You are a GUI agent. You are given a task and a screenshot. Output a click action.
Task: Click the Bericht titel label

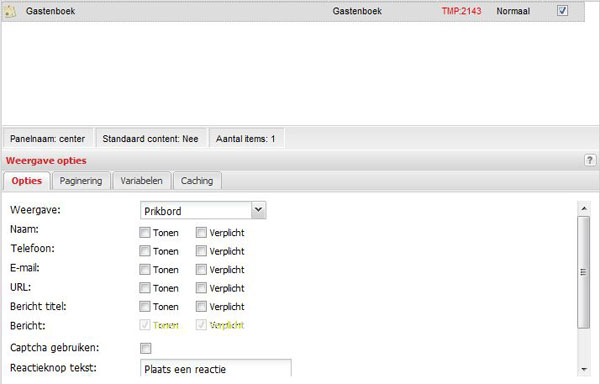38,306
